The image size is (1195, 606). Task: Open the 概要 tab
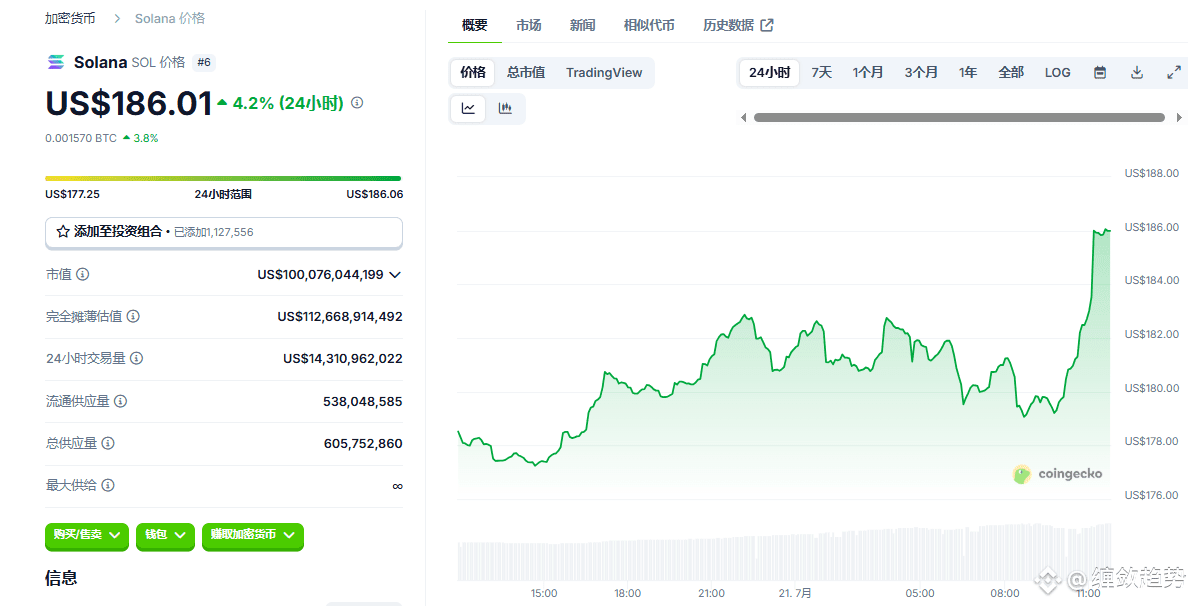click(x=474, y=25)
